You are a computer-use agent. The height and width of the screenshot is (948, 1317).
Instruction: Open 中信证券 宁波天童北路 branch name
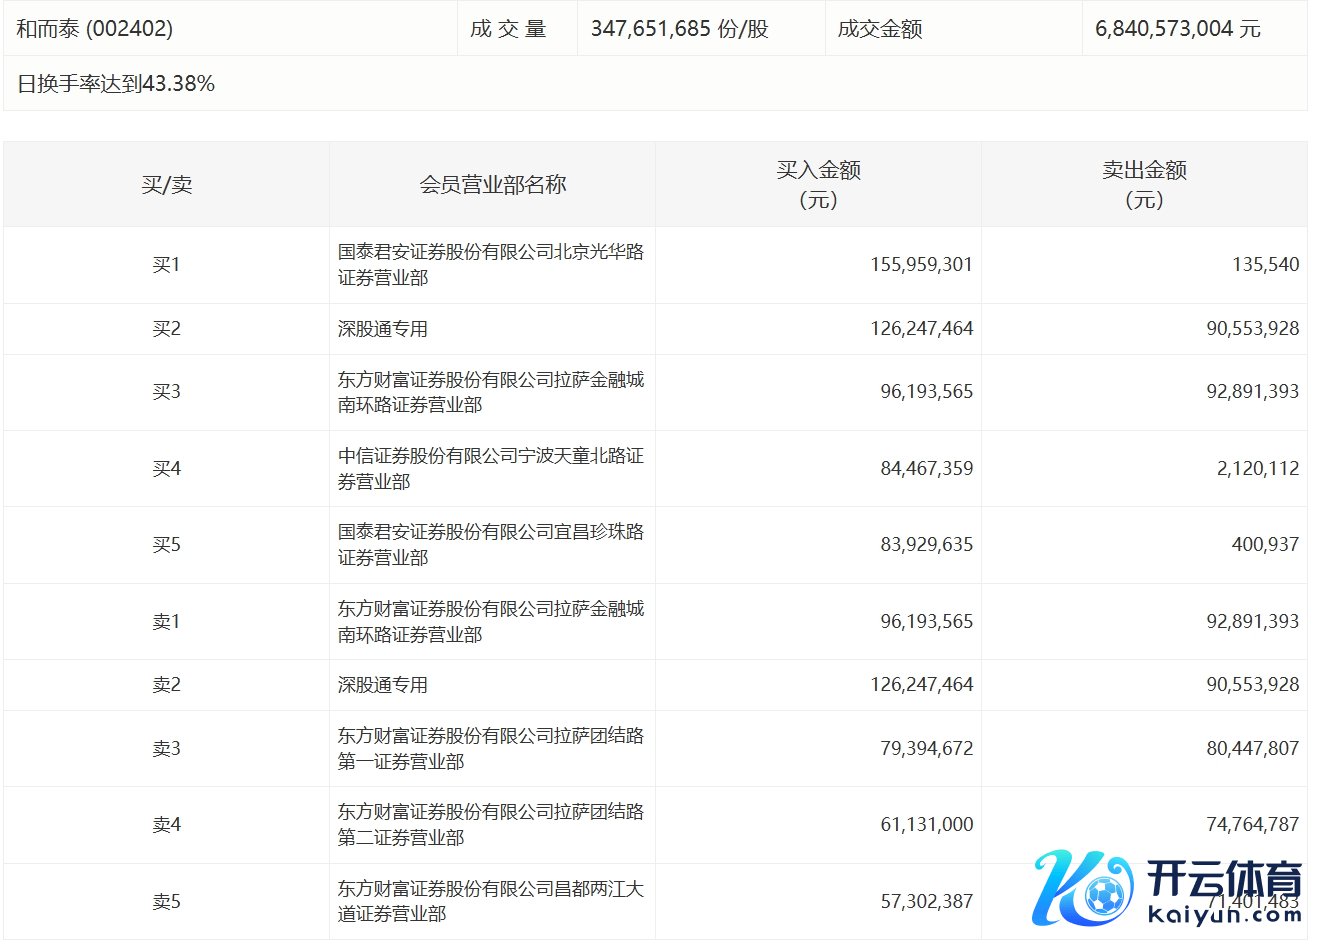coord(490,469)
